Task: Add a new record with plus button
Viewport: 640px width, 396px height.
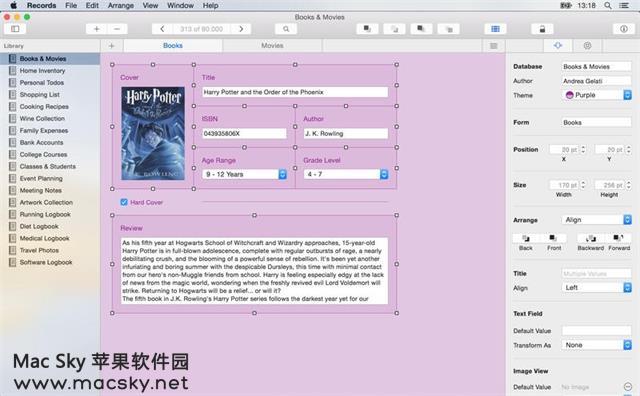Action: [x=97, y=29]
